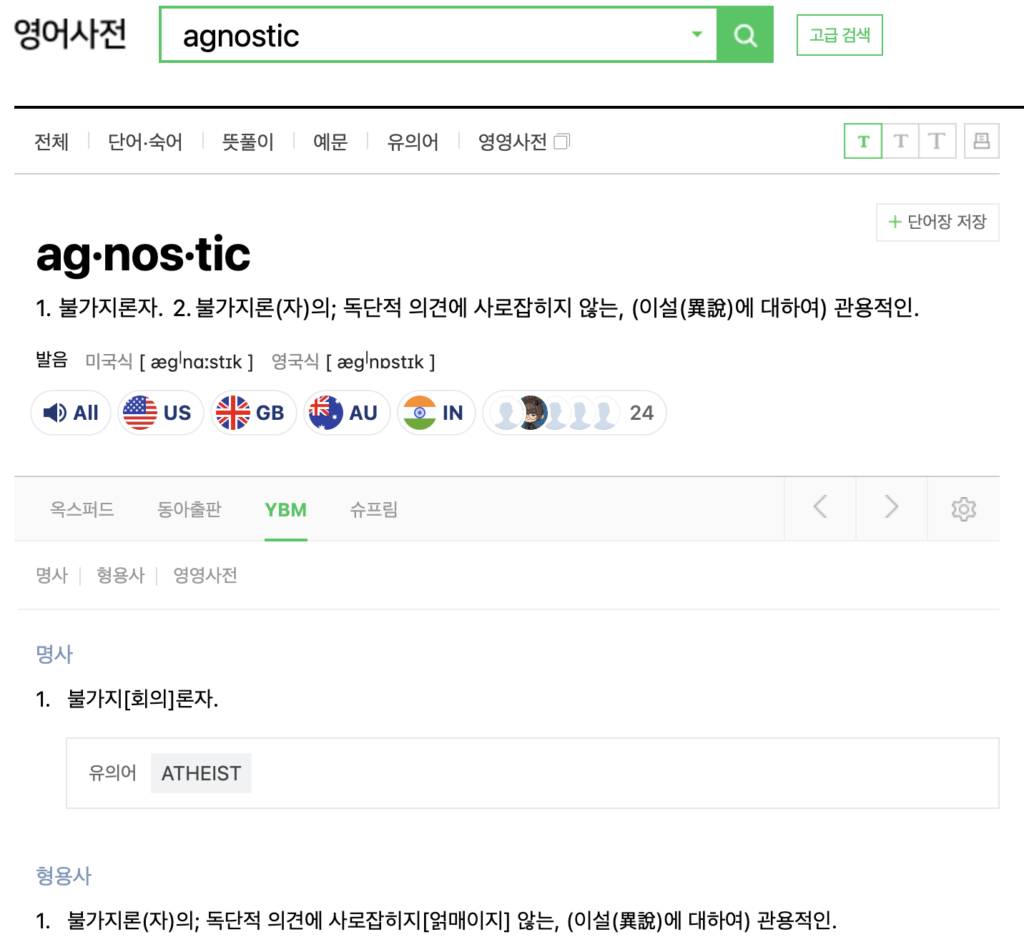Select the small font size T
Image resolution: width=1024 pixels, height=947 pixels.
[863, 141]
